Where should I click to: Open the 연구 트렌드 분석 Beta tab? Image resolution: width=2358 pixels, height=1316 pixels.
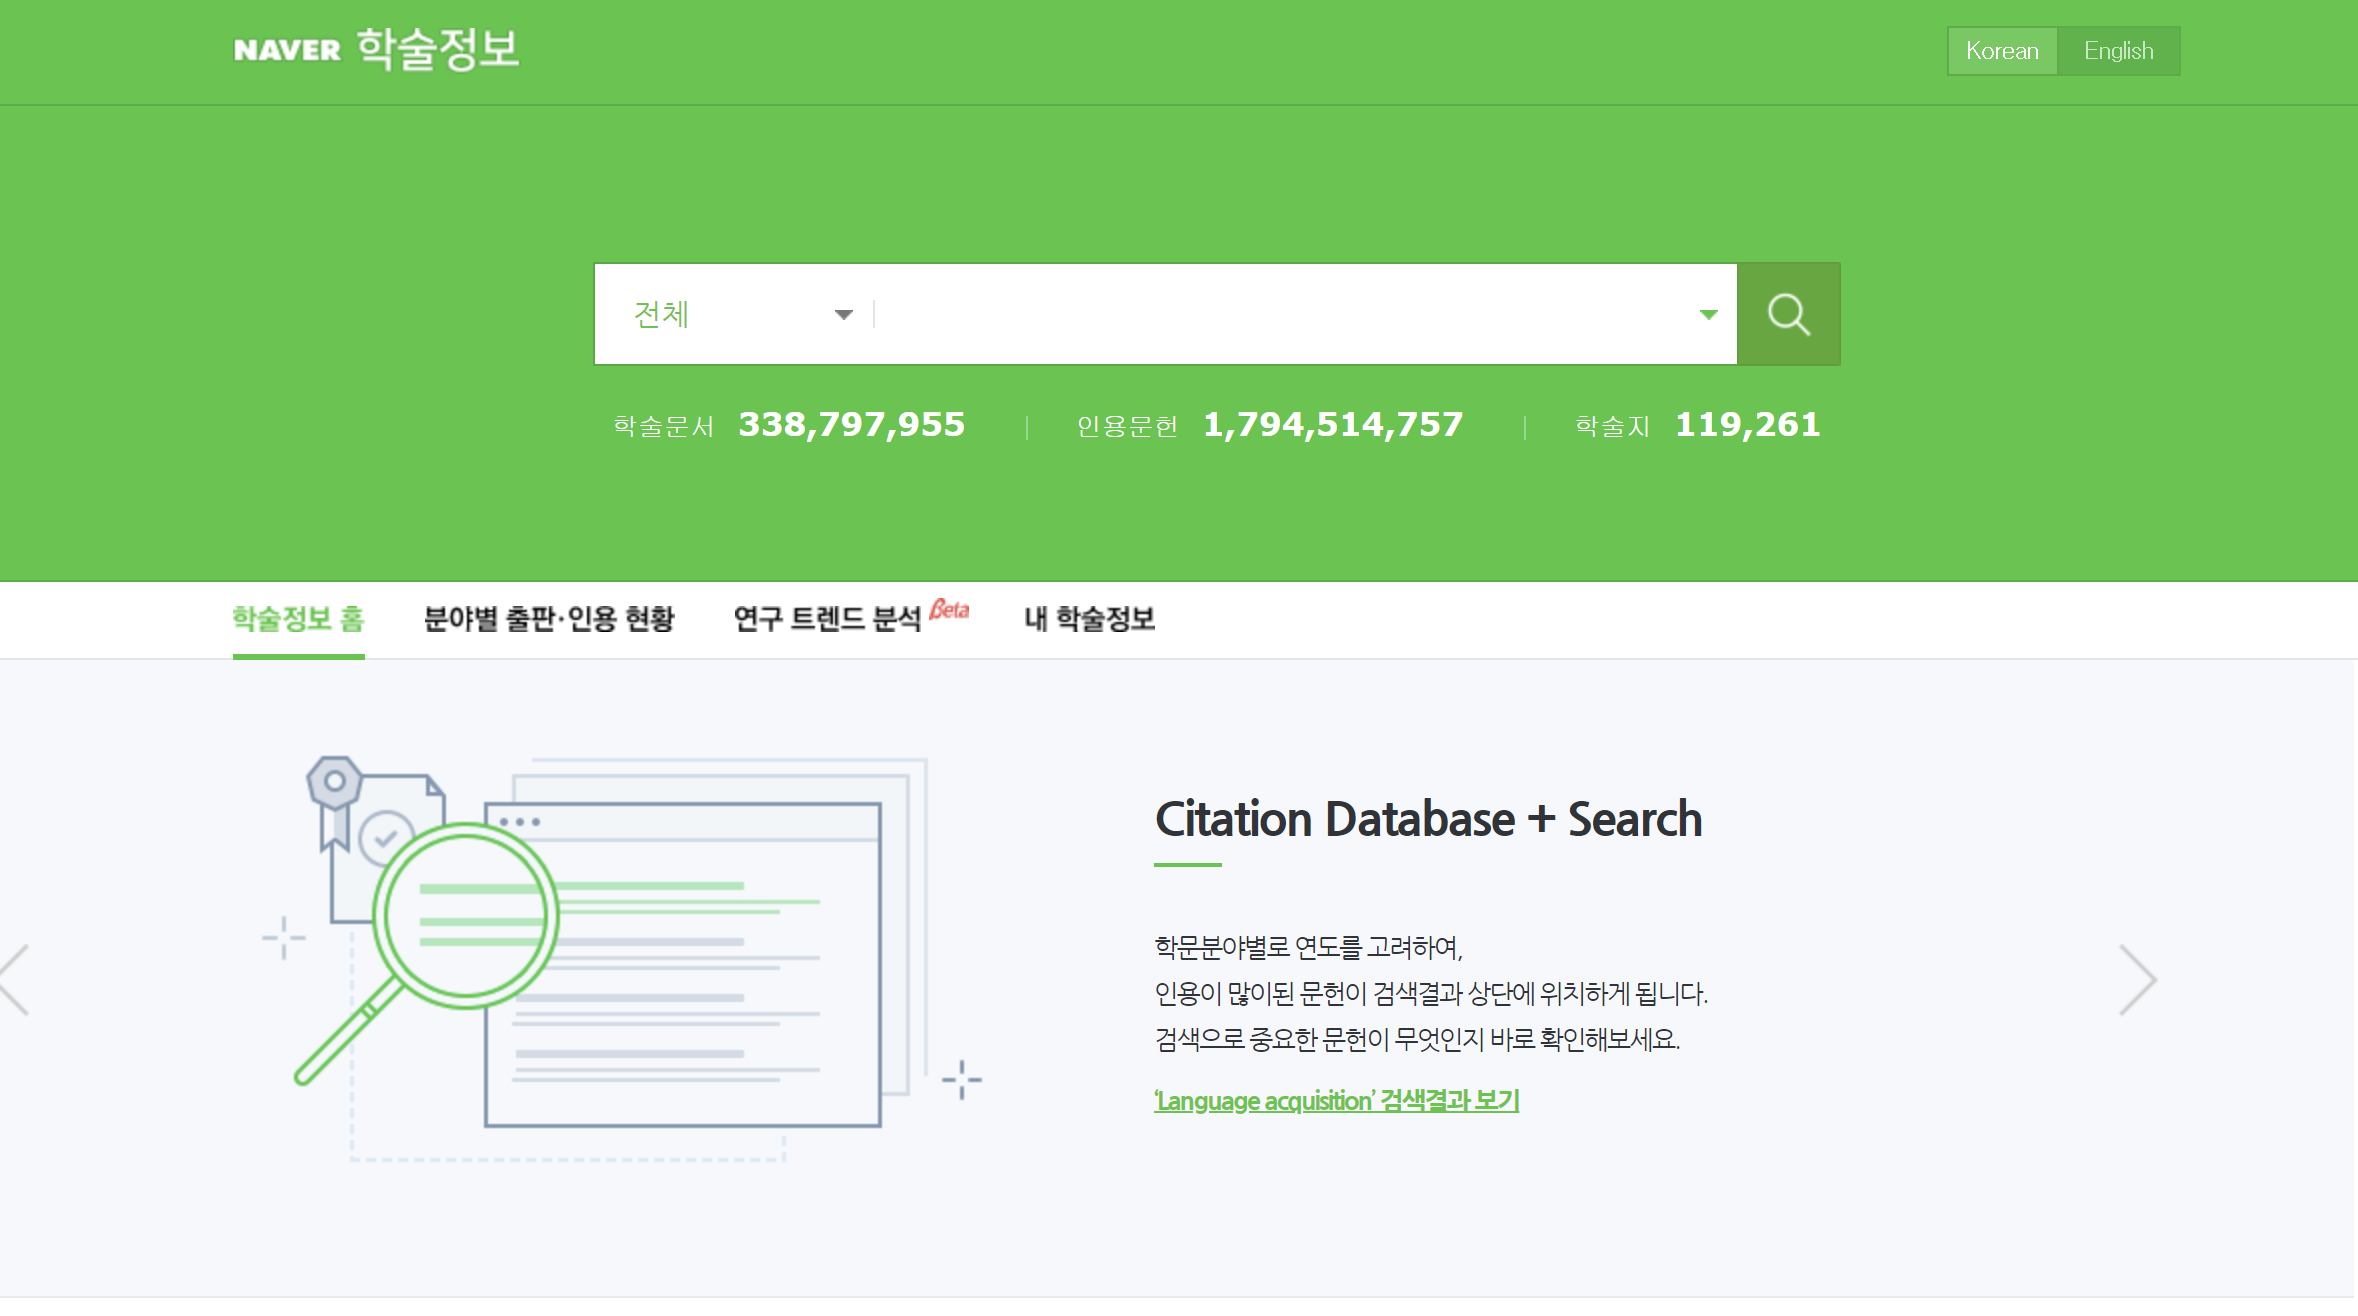tap(851, 617)
